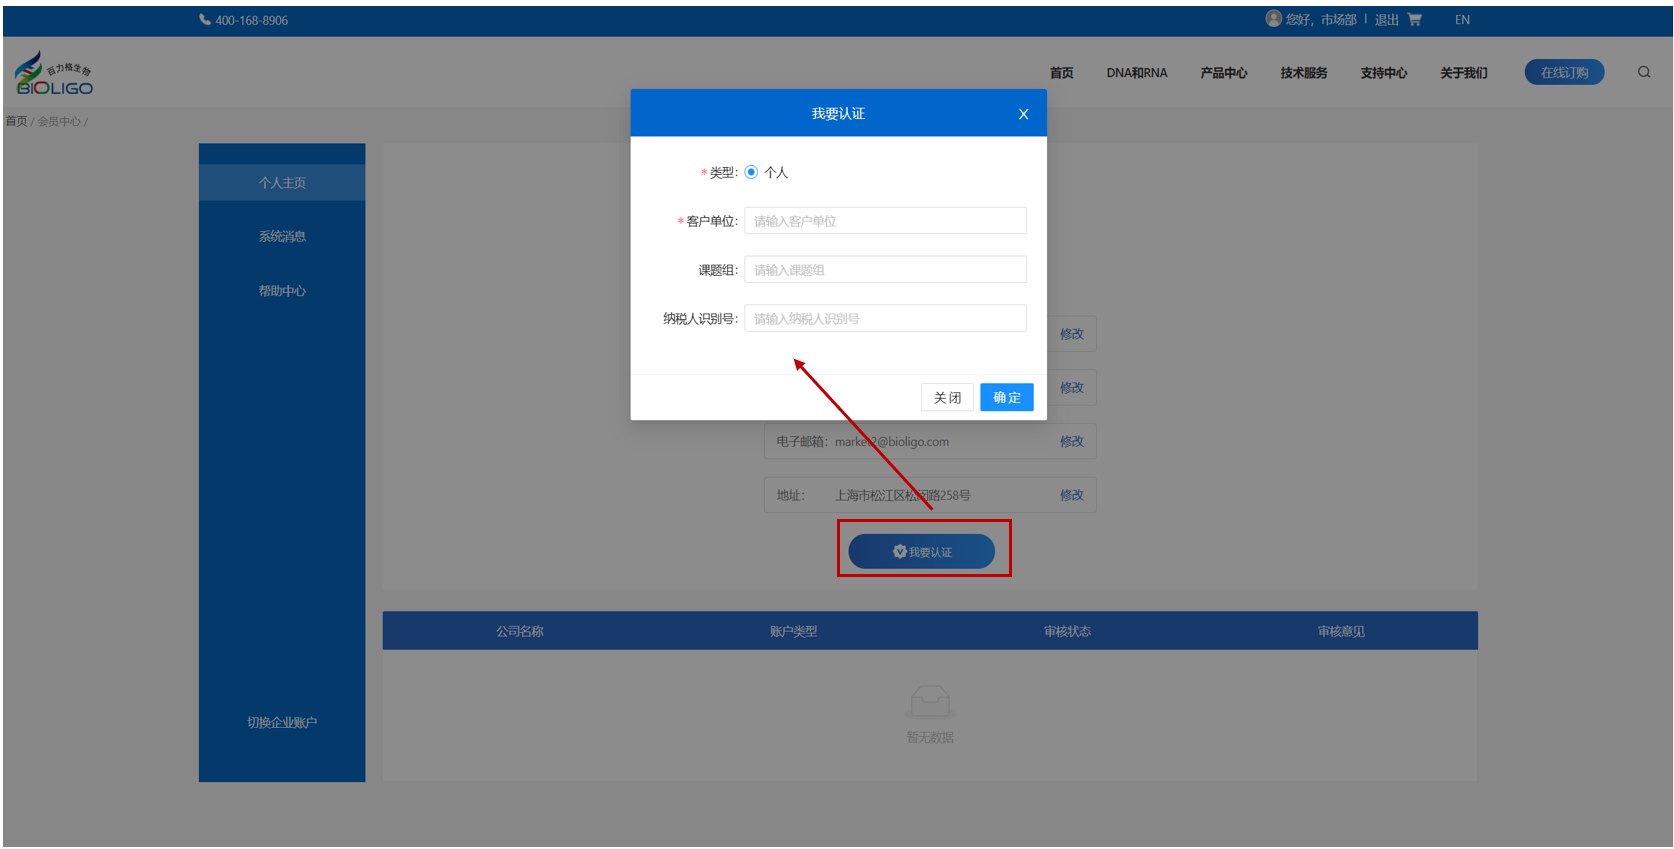Focus the 纳税人识别号 input field
This screenshot has width=1674, height=849.
885,318
